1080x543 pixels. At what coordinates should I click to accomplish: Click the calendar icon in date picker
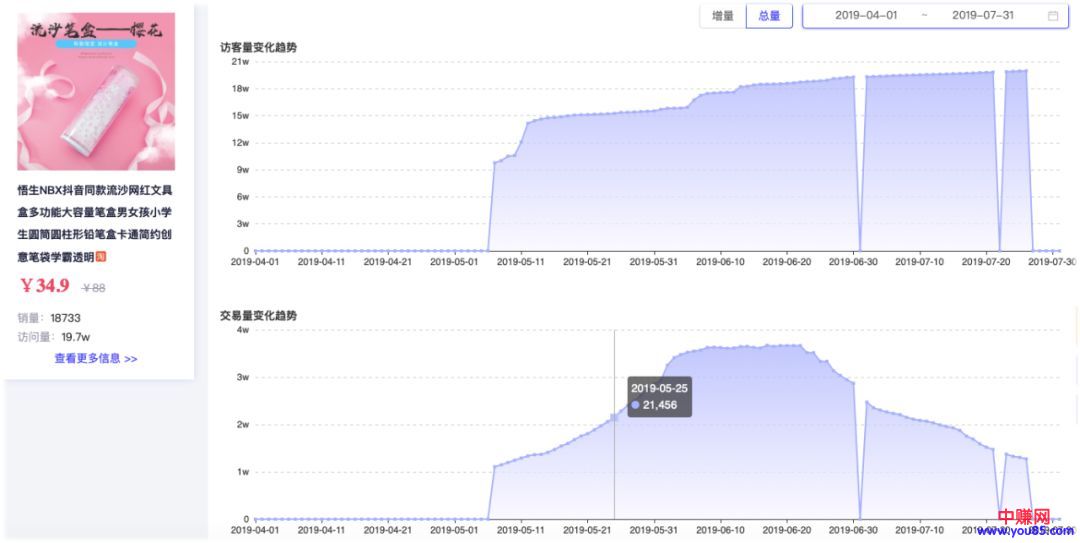click(x=1053, y=16)
